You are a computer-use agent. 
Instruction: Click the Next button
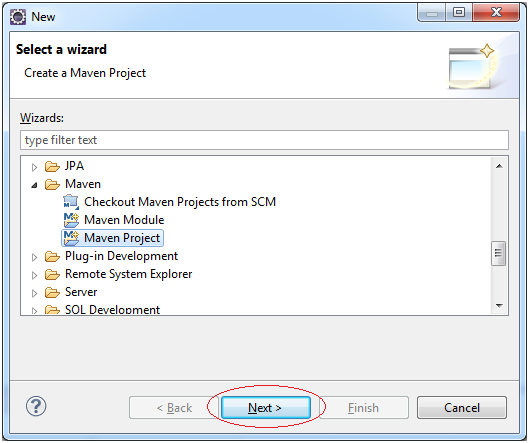[266, 408]
